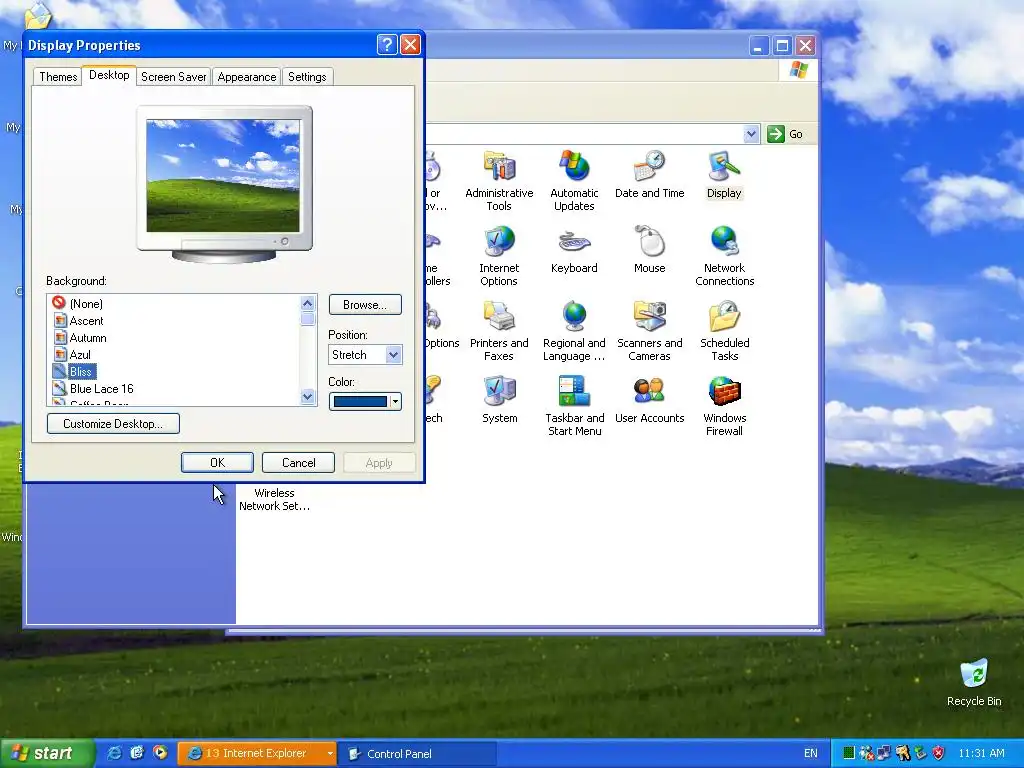This screenshot has height=768, width=1024.
Task: Switch to the Appearance tab
Action: tap(247, 76)
